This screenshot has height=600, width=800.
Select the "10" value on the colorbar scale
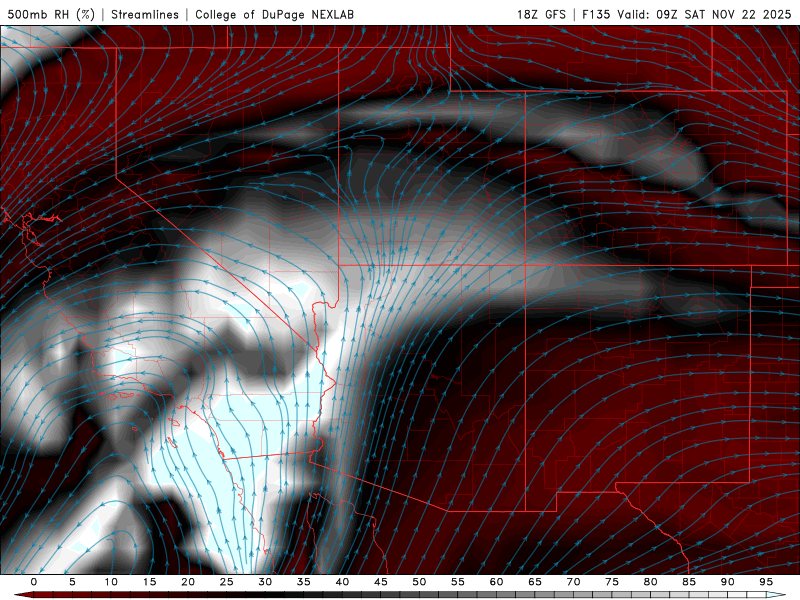coord(111,582)
